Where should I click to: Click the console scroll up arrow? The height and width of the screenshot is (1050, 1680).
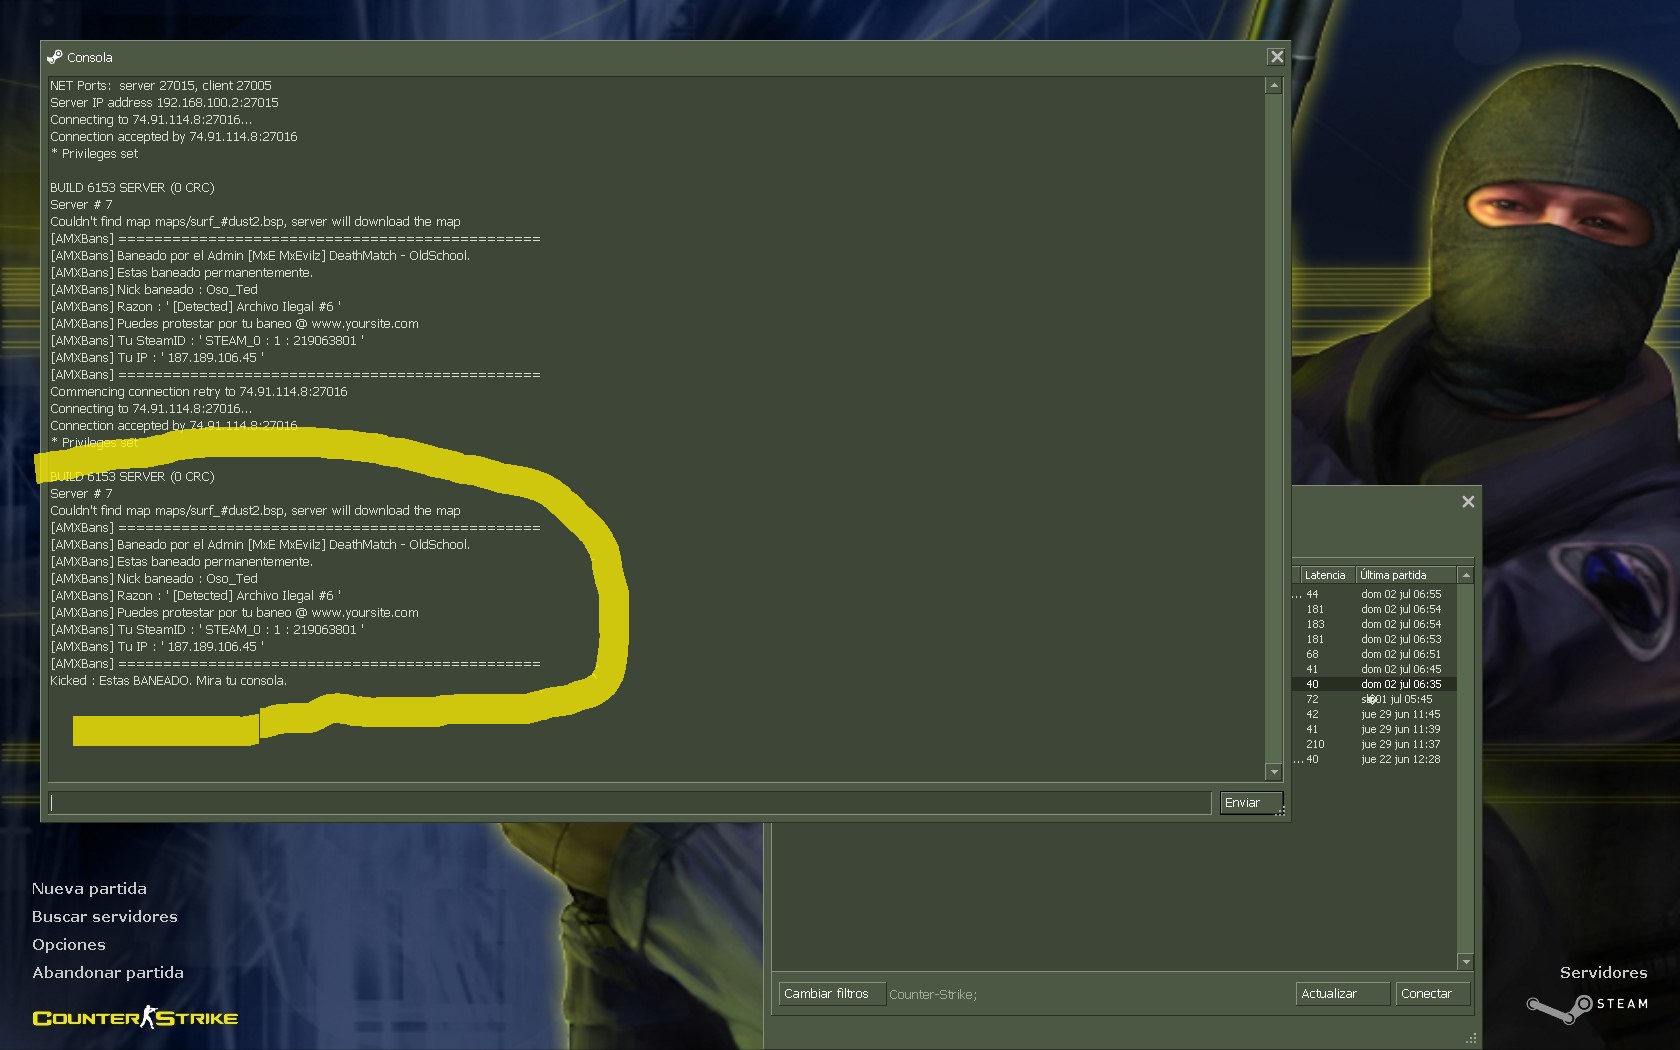click(x=1274, y=86)
